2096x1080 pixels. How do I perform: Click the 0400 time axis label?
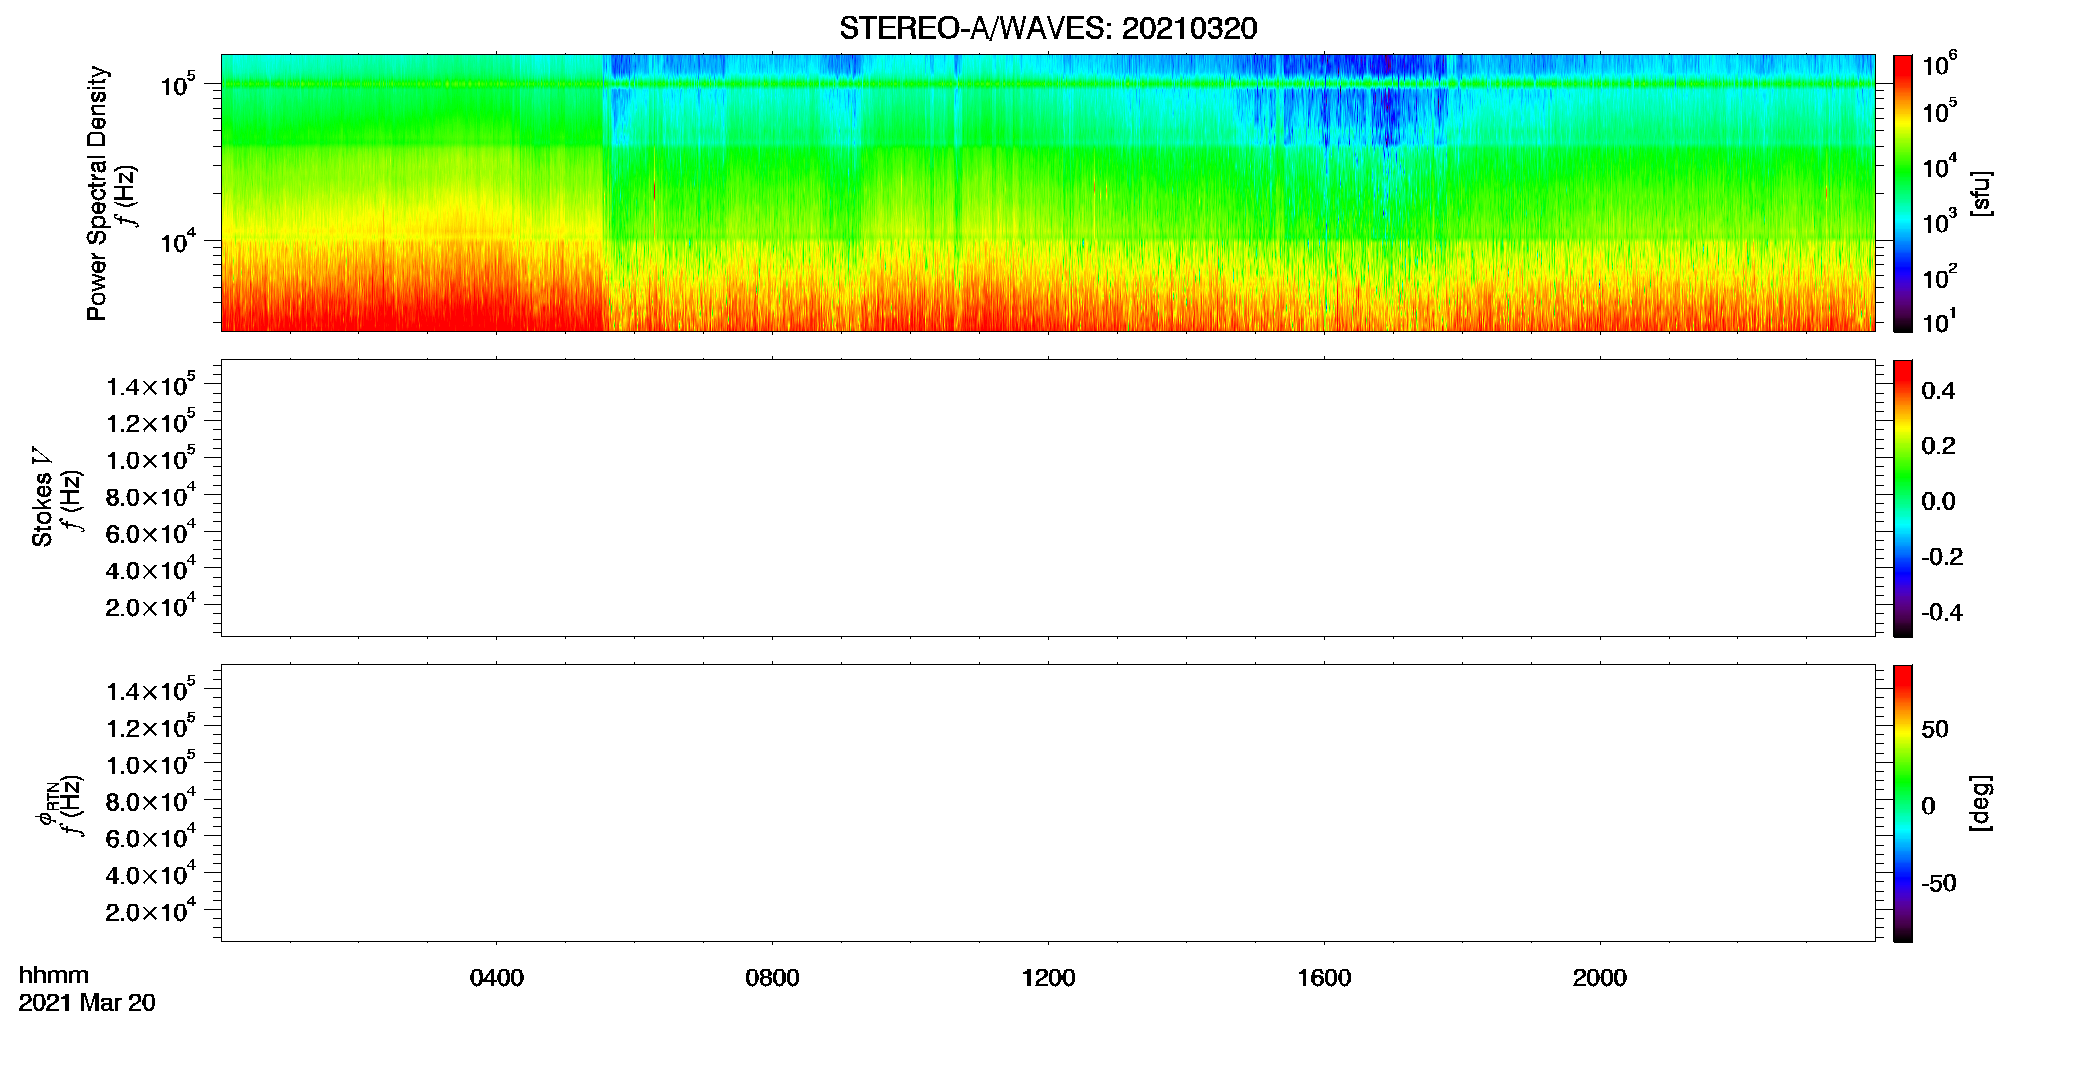click(497, 978)
